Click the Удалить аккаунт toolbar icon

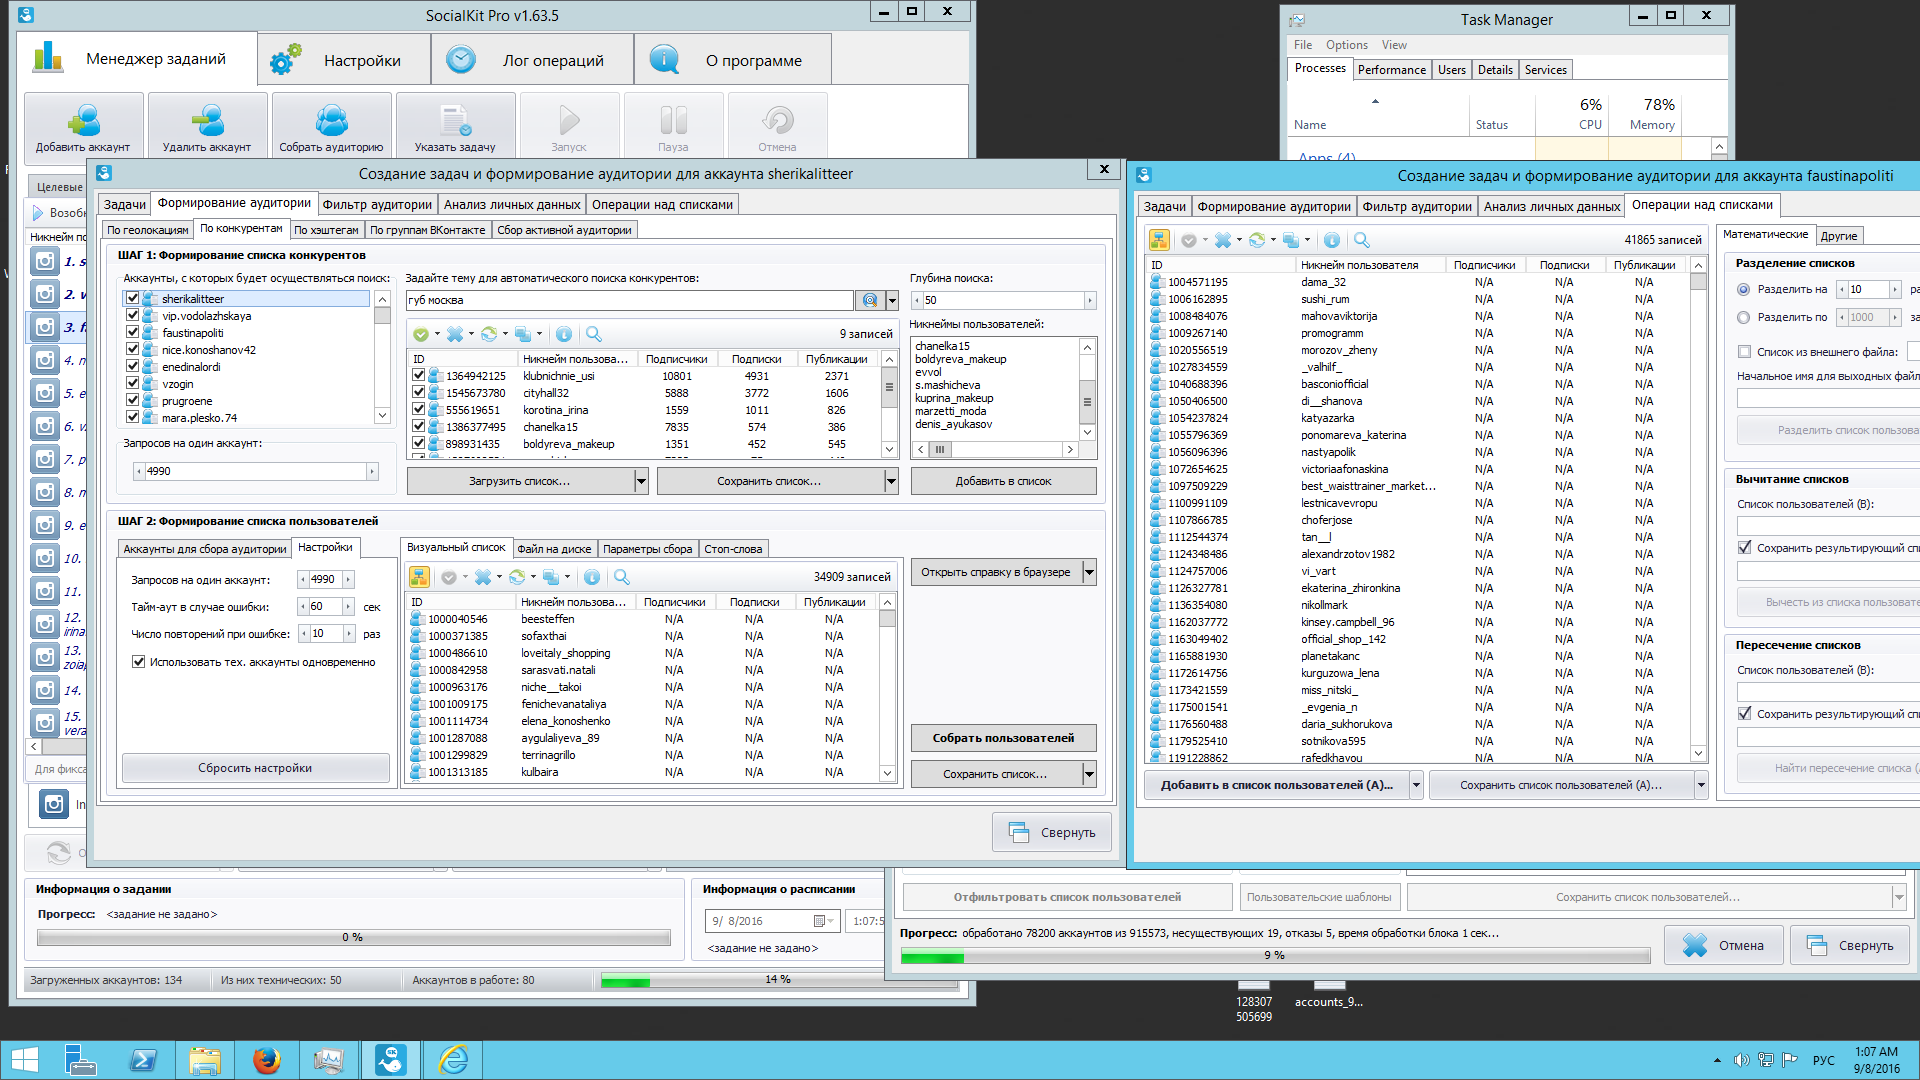click(x=207, y=125)
